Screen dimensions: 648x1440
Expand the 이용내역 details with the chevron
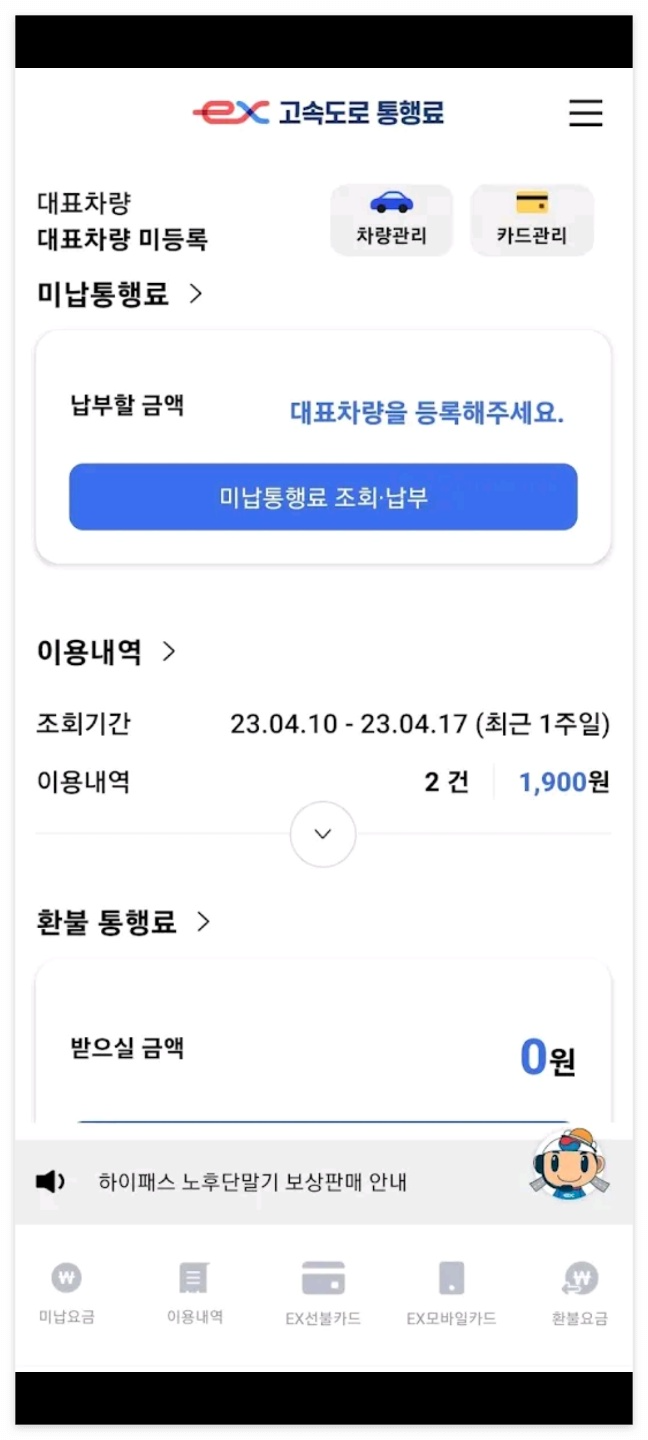pyautogui.click(x=322, y=833)
